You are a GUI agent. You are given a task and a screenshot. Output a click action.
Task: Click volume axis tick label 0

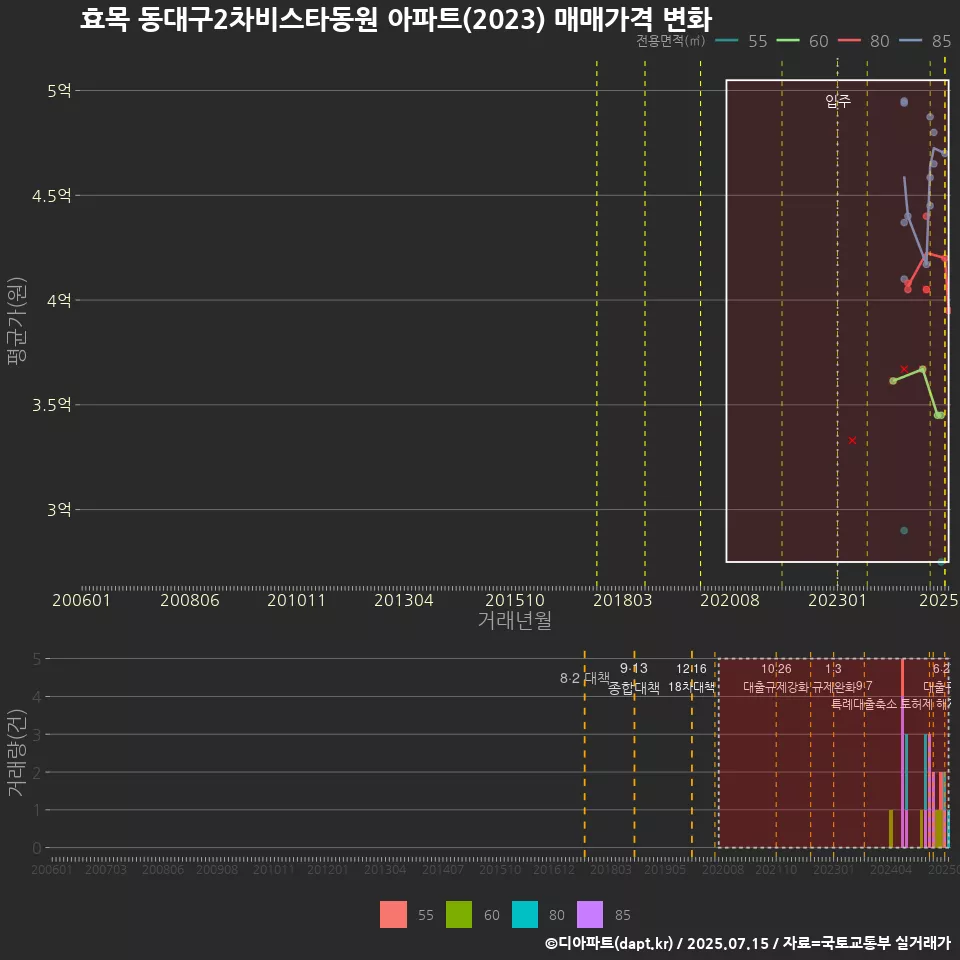tap(37, 848)
